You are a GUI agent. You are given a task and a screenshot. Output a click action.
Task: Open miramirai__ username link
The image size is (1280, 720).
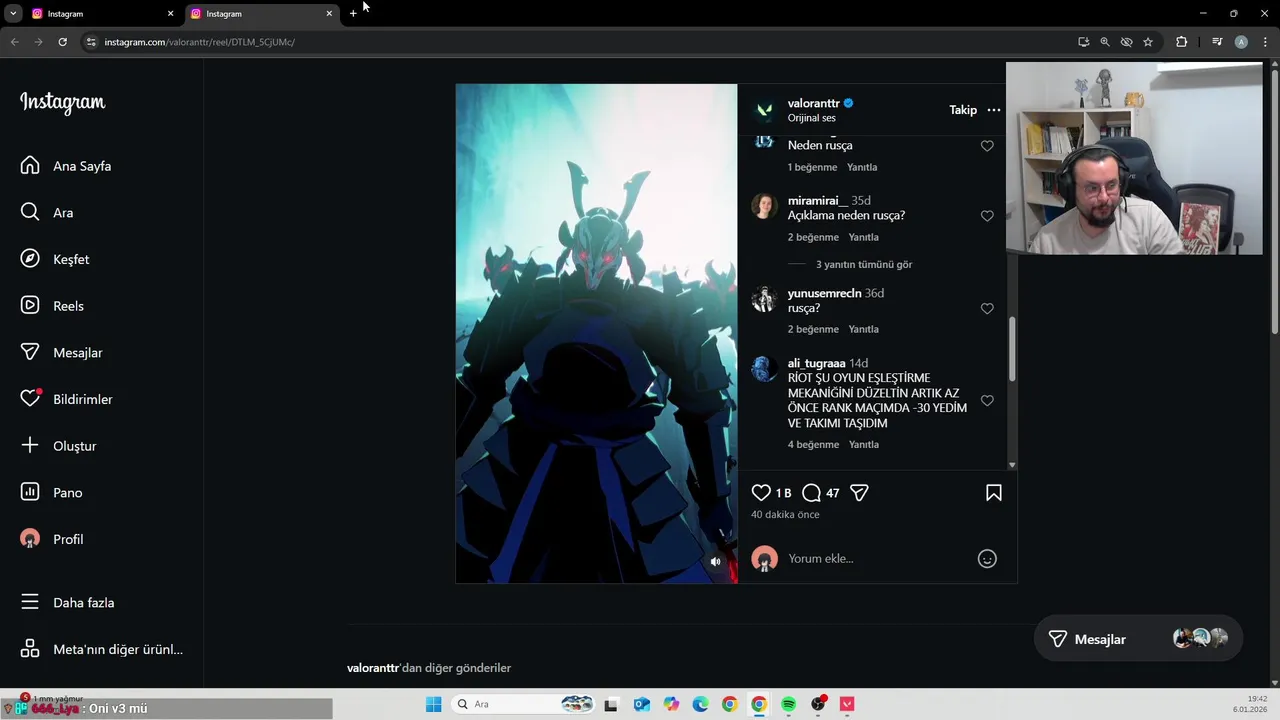(817, 201)
